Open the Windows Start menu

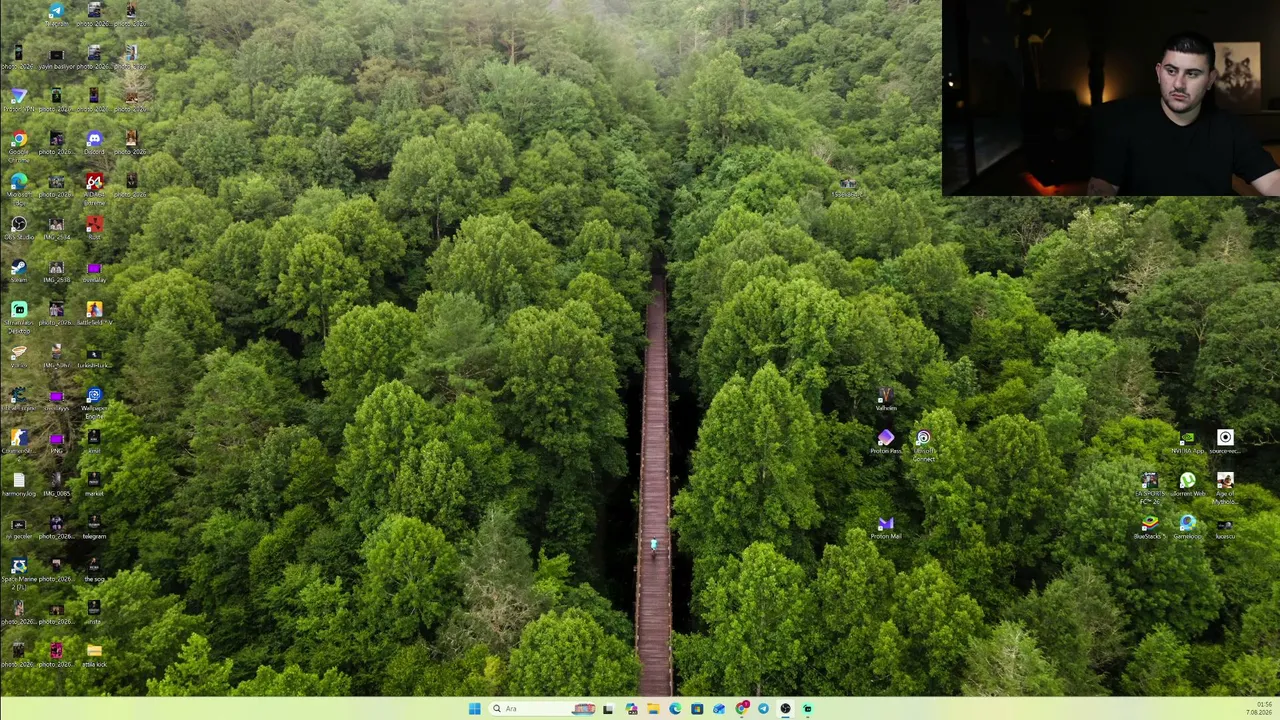474,709
